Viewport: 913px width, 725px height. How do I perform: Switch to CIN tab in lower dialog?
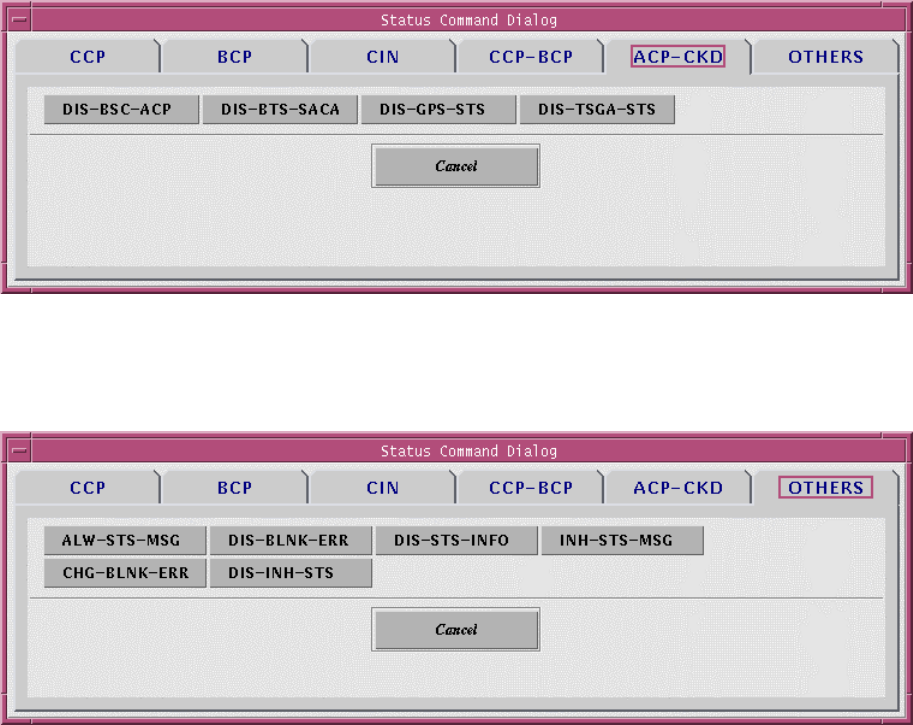tap(383, 487)
